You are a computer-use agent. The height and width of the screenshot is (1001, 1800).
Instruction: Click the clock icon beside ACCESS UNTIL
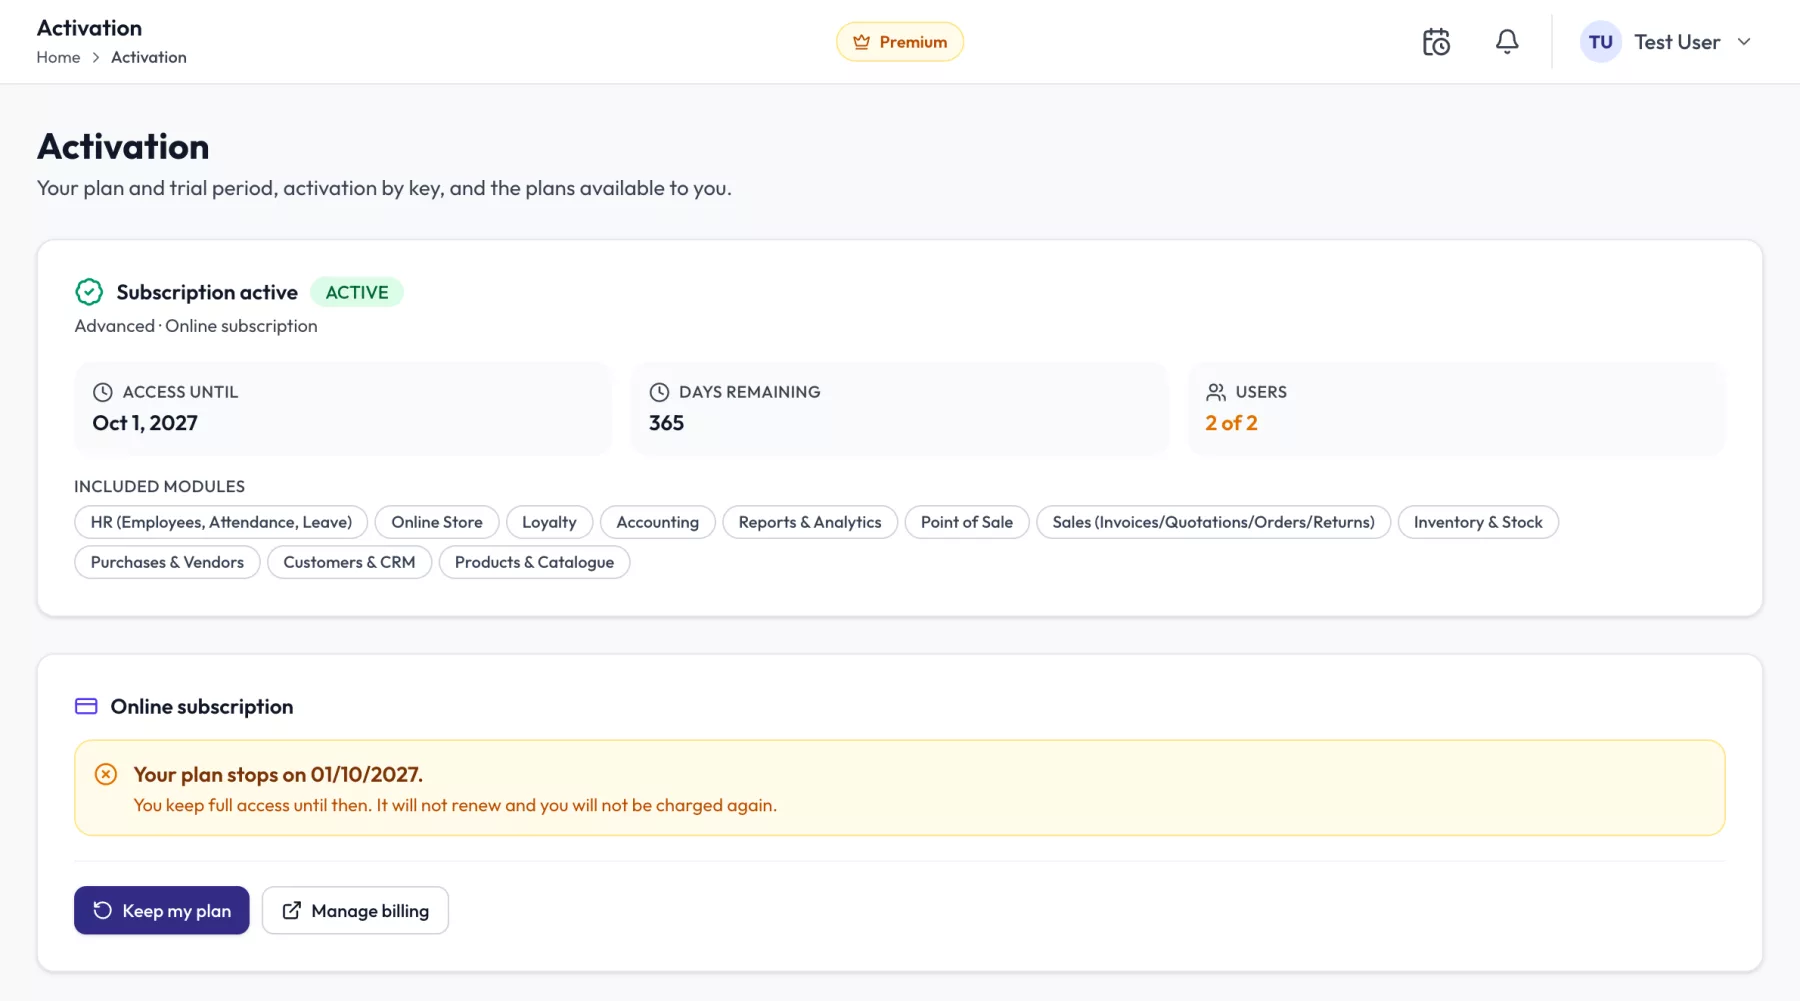102,392
